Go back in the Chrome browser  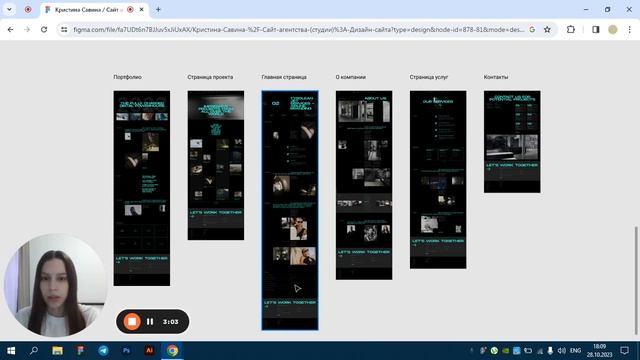point(11,29)
